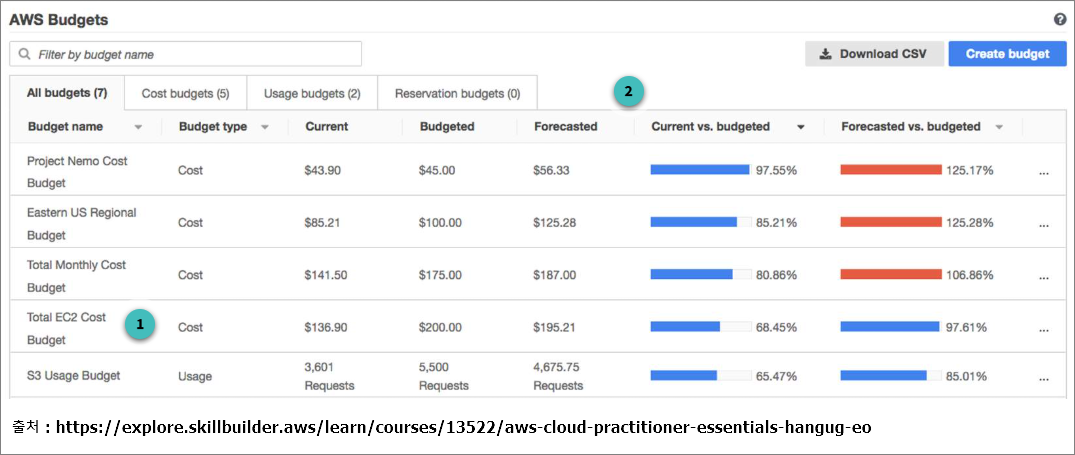Click the 80.86% current progress bar
Screen dimensions: 1075x455
click(x=701, y=274)
